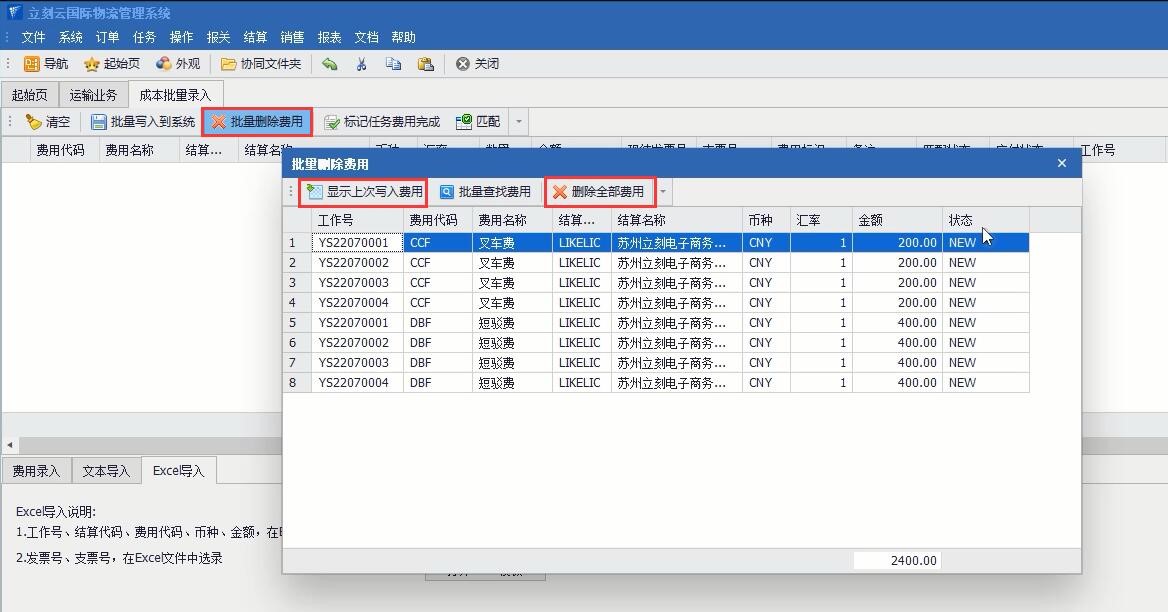The image size is (1168, 612).
Task: Click 批量写入到系统 save button
Action: [x=143, y=122]
